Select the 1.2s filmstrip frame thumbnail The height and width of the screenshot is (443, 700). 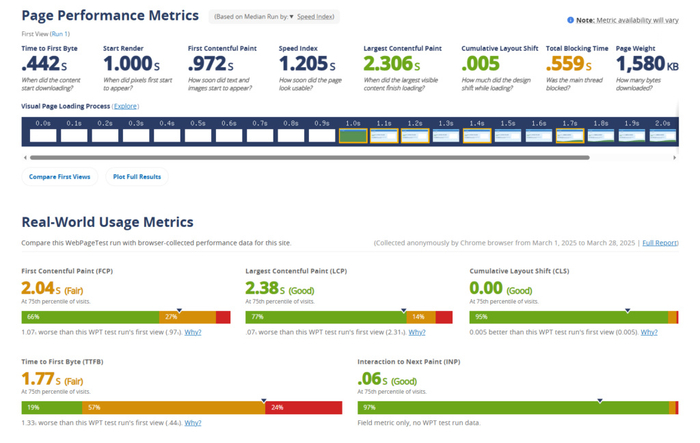pyautogui.click(x=415, y=136)
